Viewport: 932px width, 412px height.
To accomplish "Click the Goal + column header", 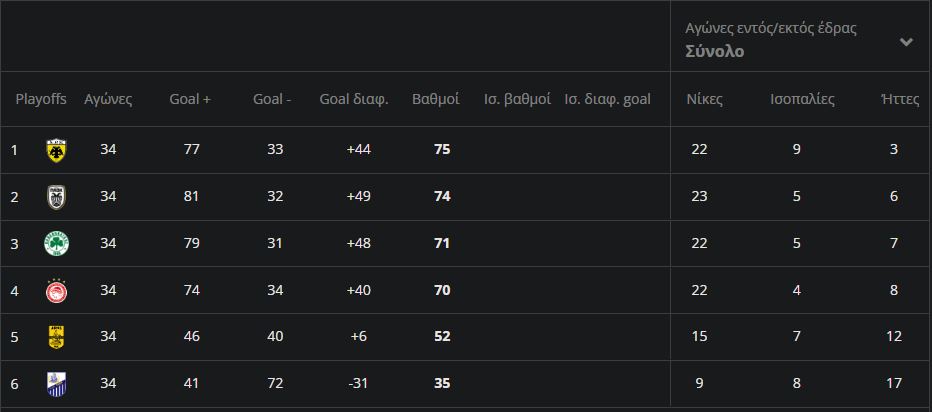I will tap(190, 99).
